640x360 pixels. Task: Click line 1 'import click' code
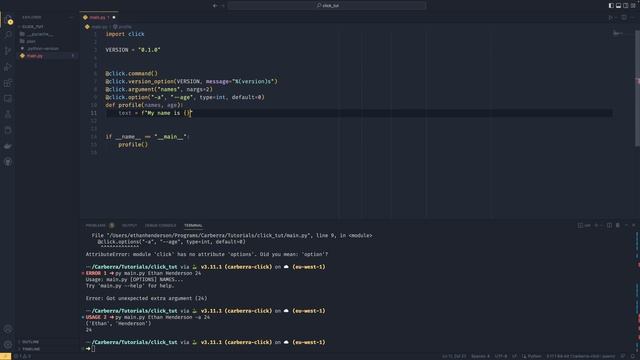[x=125, y=34]
